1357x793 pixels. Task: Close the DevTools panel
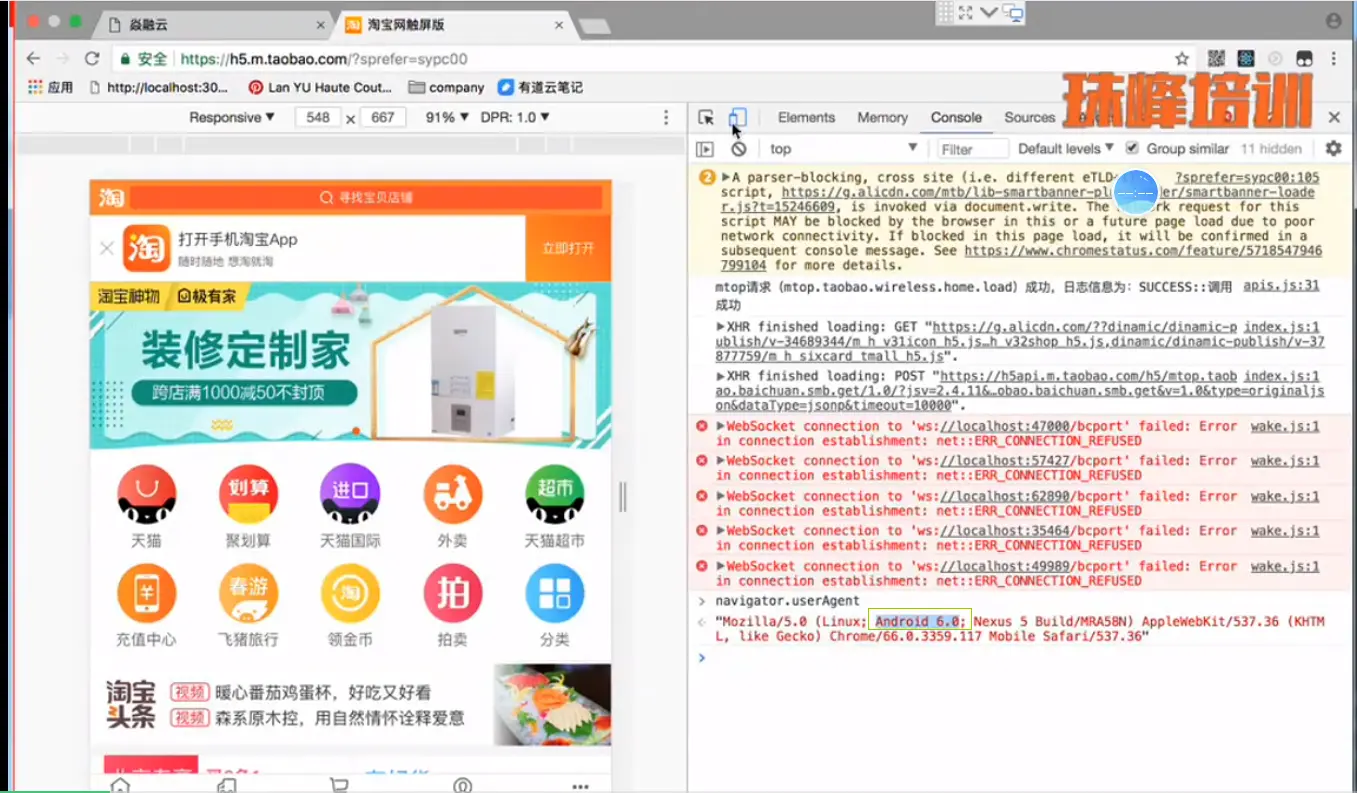click(x=1334, y=118)
